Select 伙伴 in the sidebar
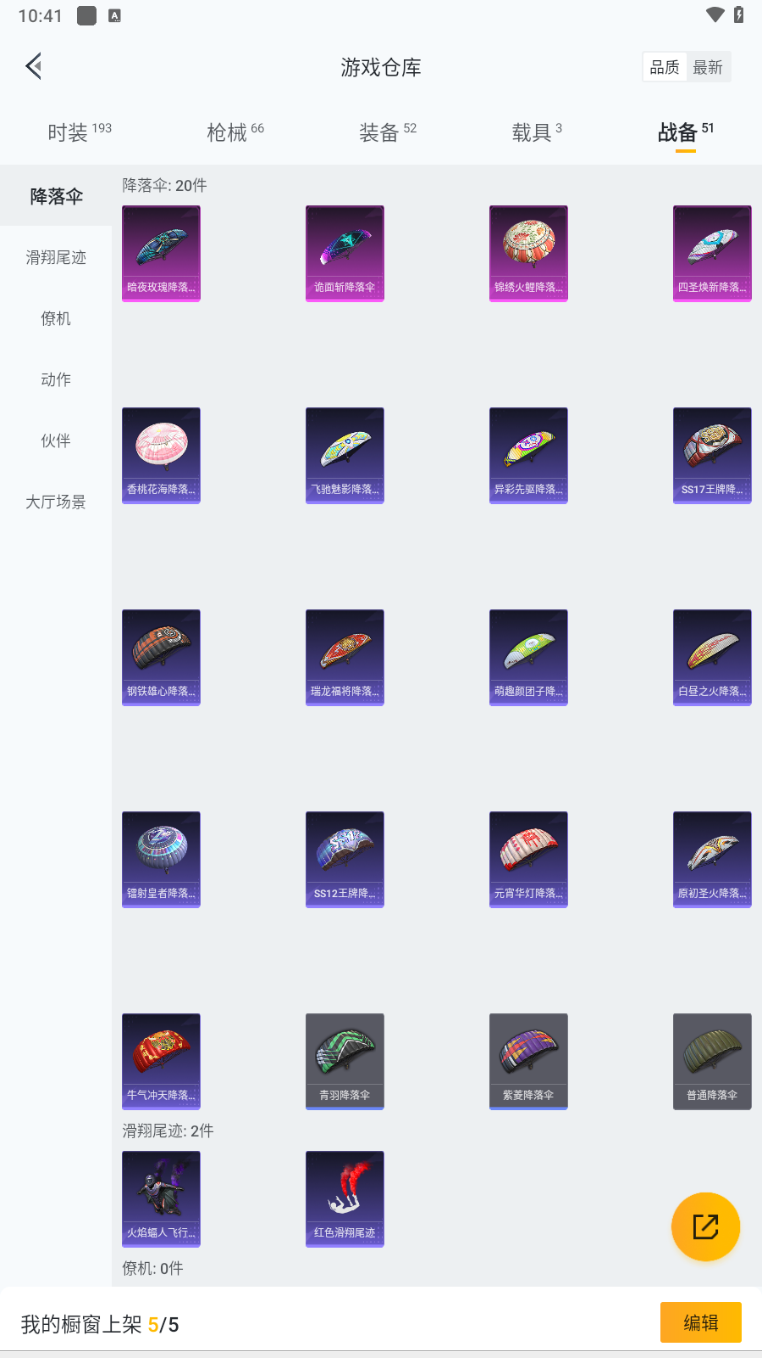This screenshot has width=762, height=1358. (x=56, y=440)
